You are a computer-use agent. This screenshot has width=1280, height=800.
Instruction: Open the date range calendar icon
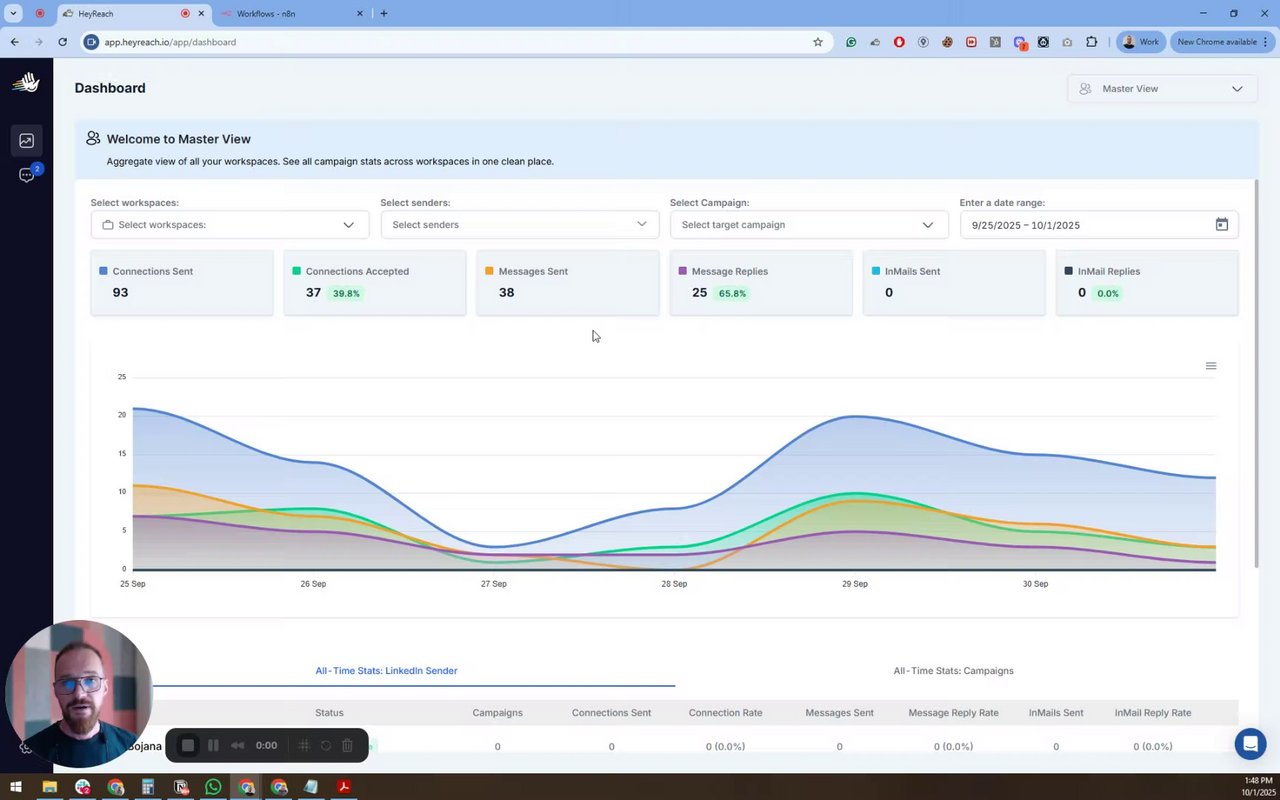pos(1221,225)
